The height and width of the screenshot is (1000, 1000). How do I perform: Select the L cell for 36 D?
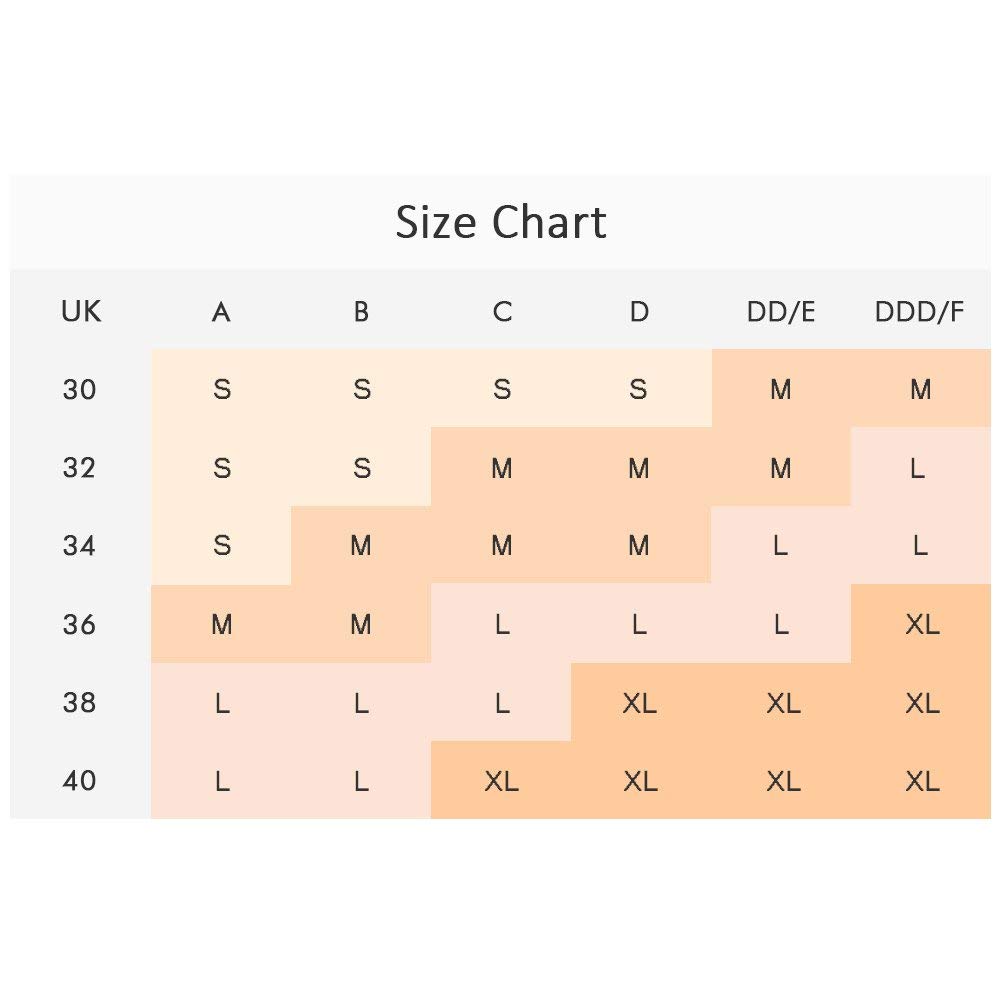(x=639, y=624)
